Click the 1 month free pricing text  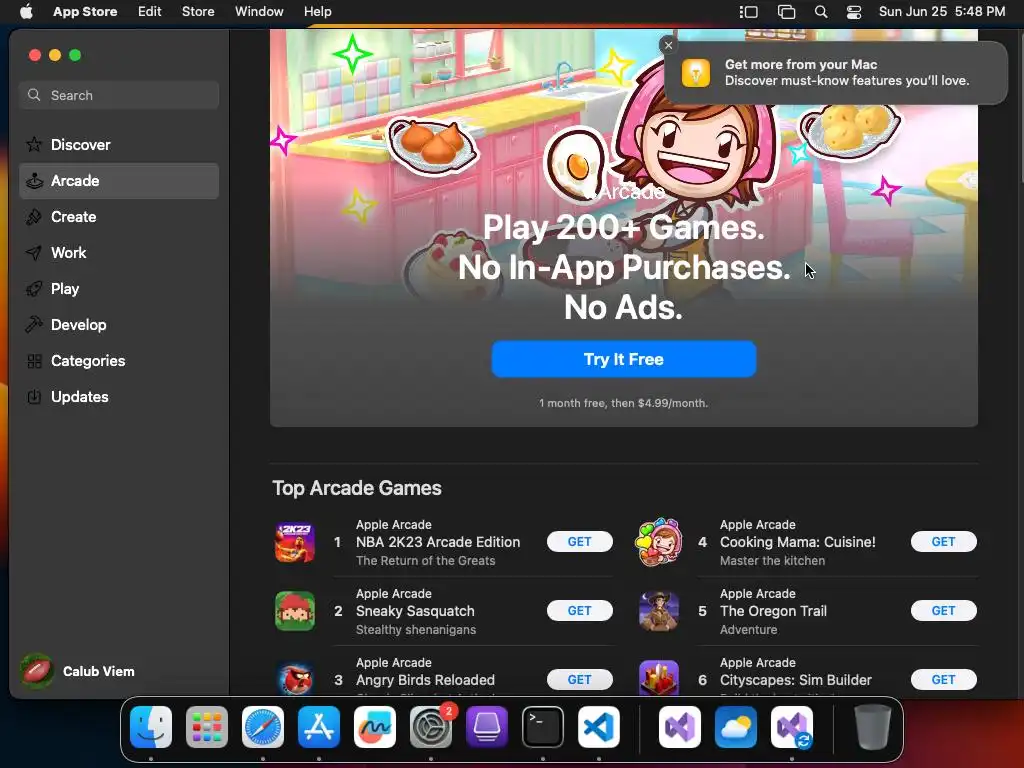pyautogui.click(x=624, y=403)
